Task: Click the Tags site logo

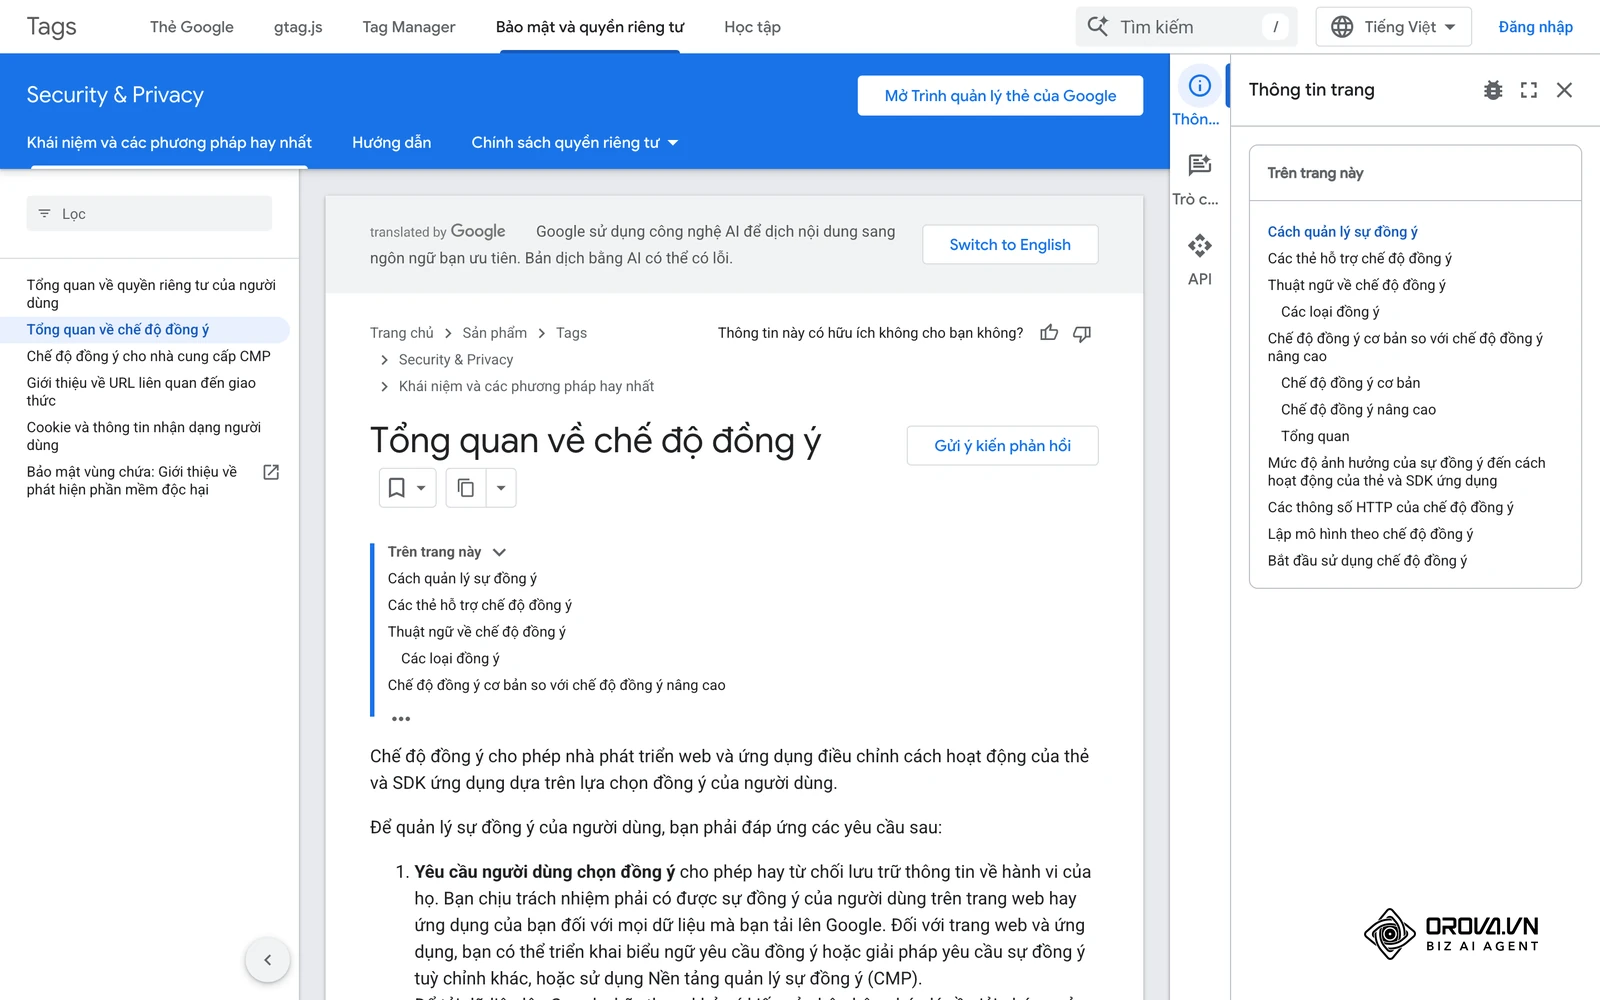Action: coord(52,27)
